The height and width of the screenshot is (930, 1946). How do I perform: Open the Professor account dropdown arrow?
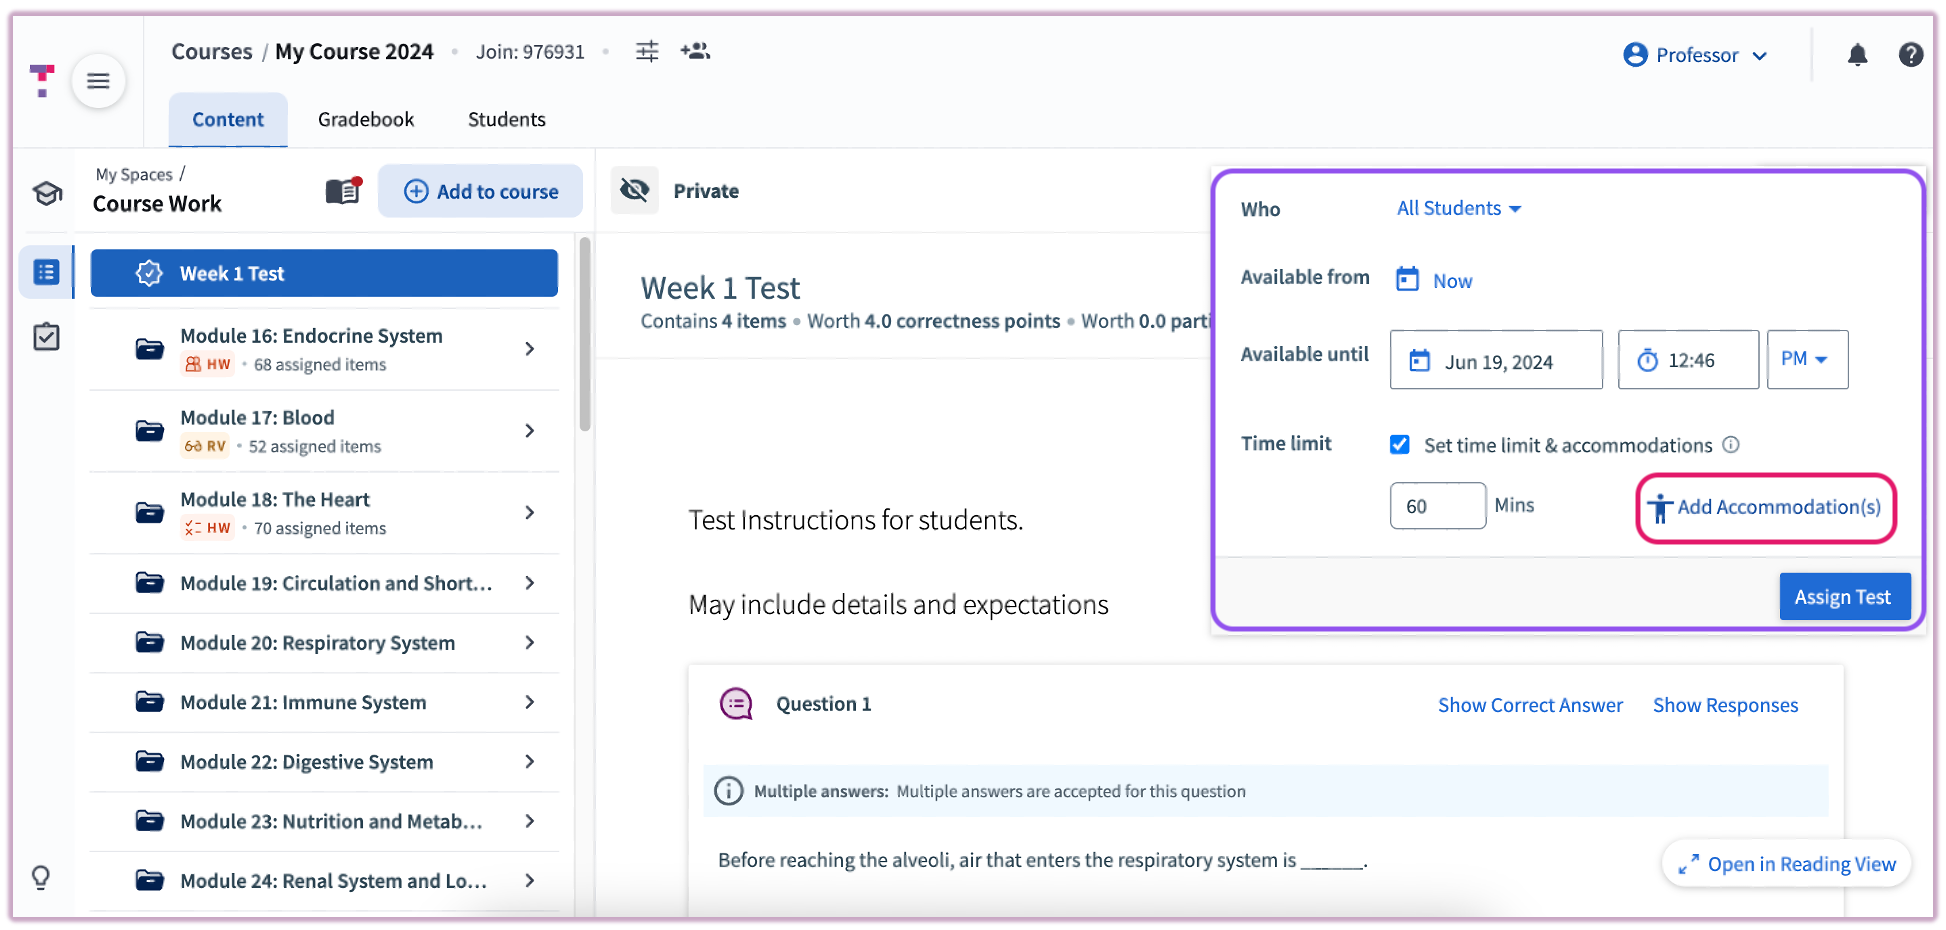(x=1760, y=56)
